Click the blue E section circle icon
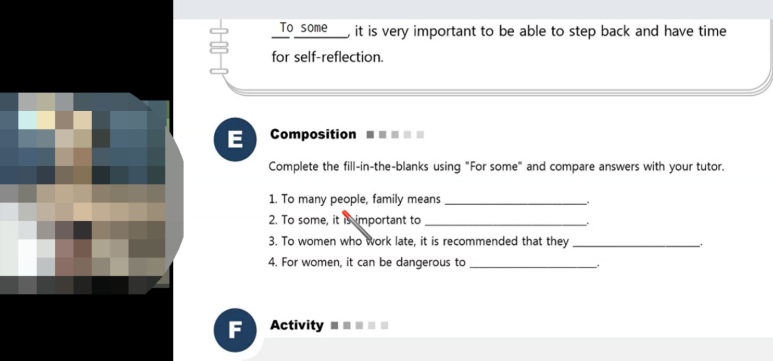 click(235, 140)
